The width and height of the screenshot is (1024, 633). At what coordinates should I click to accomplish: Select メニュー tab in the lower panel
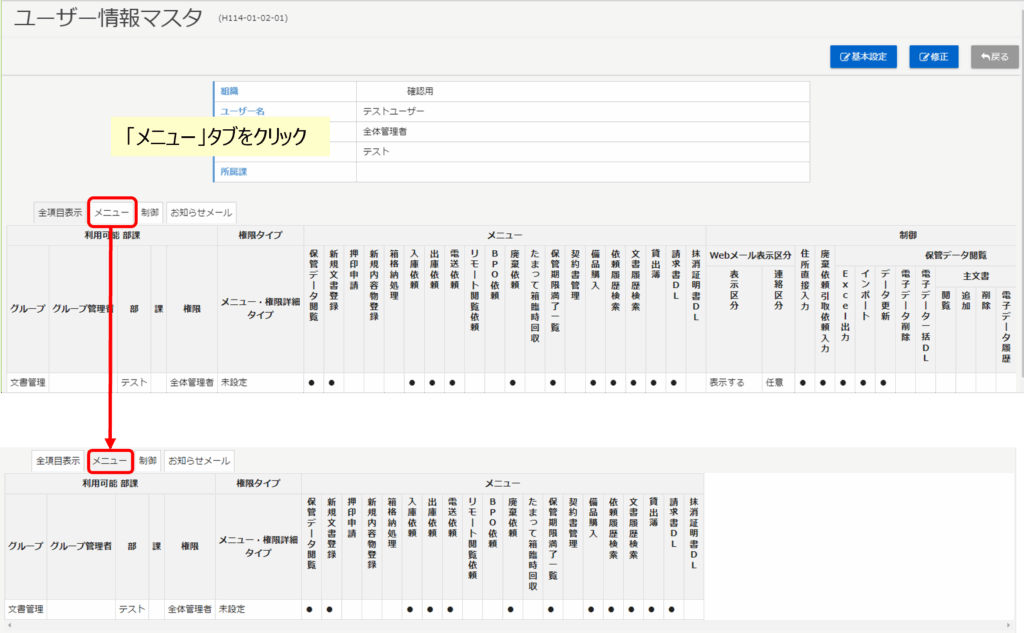click(110, 461)
